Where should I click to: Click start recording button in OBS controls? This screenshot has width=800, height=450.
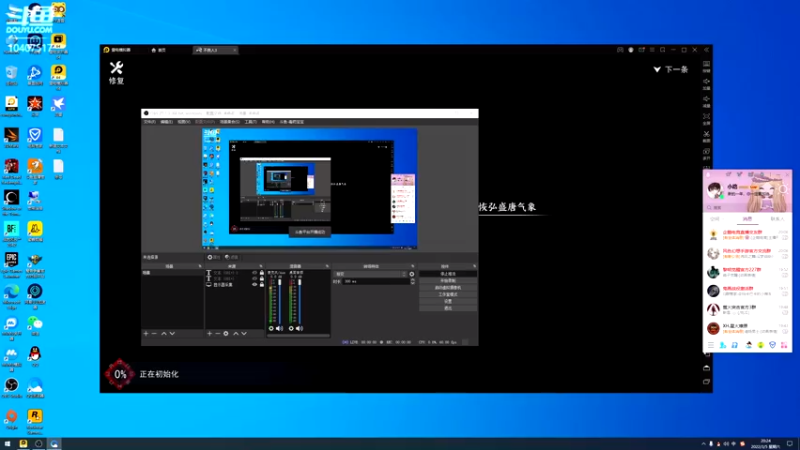(448, 281)
